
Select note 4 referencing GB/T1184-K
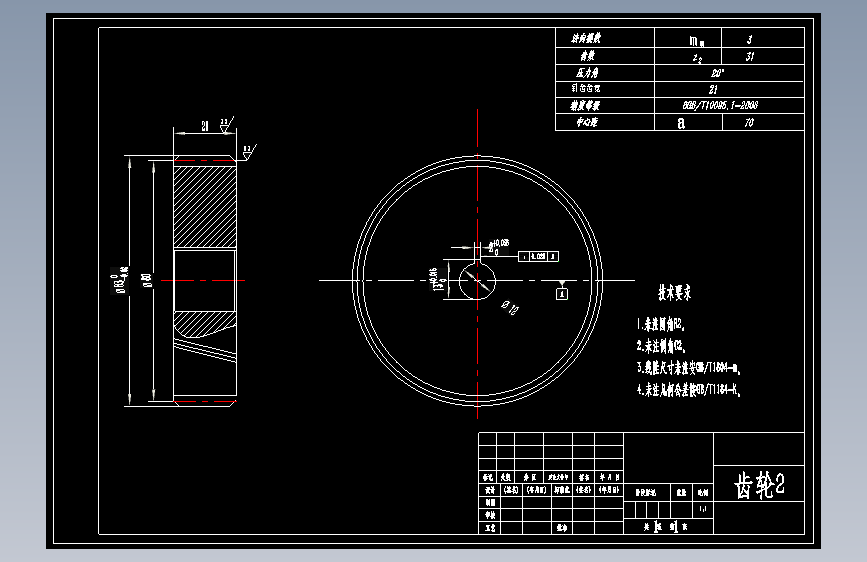coord(688,390)
